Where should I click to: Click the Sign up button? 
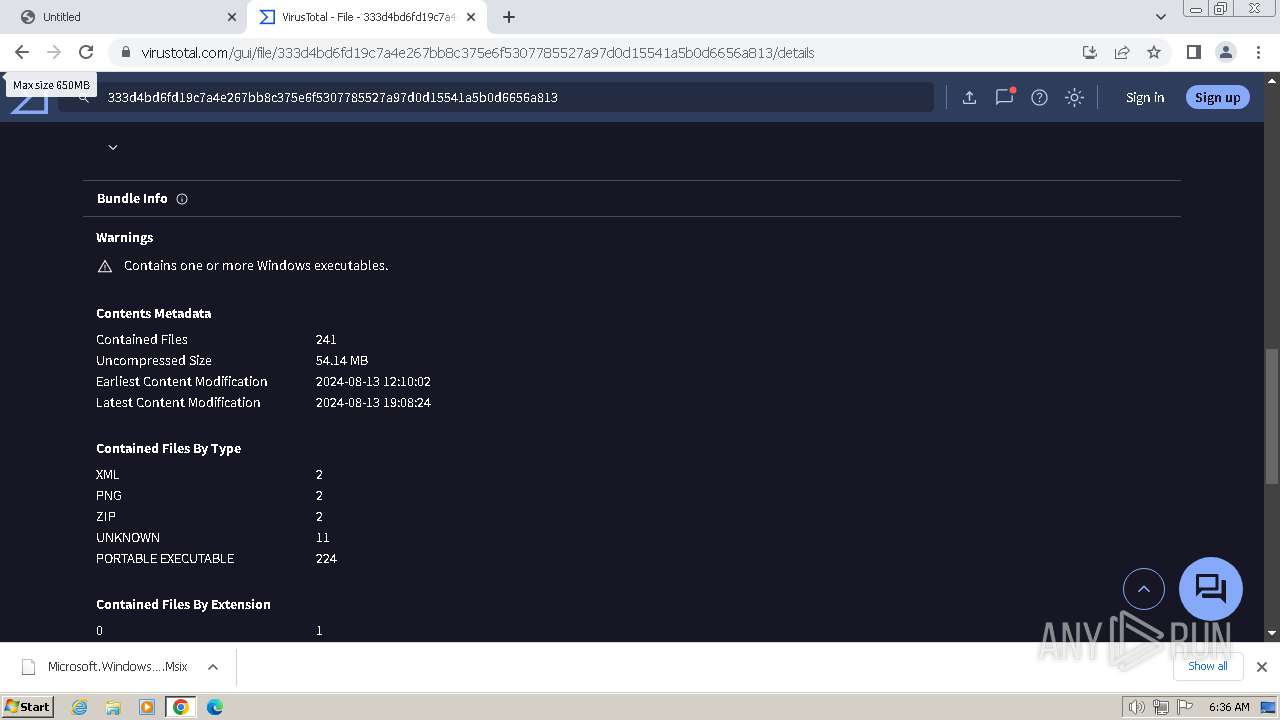(1217, 97)
